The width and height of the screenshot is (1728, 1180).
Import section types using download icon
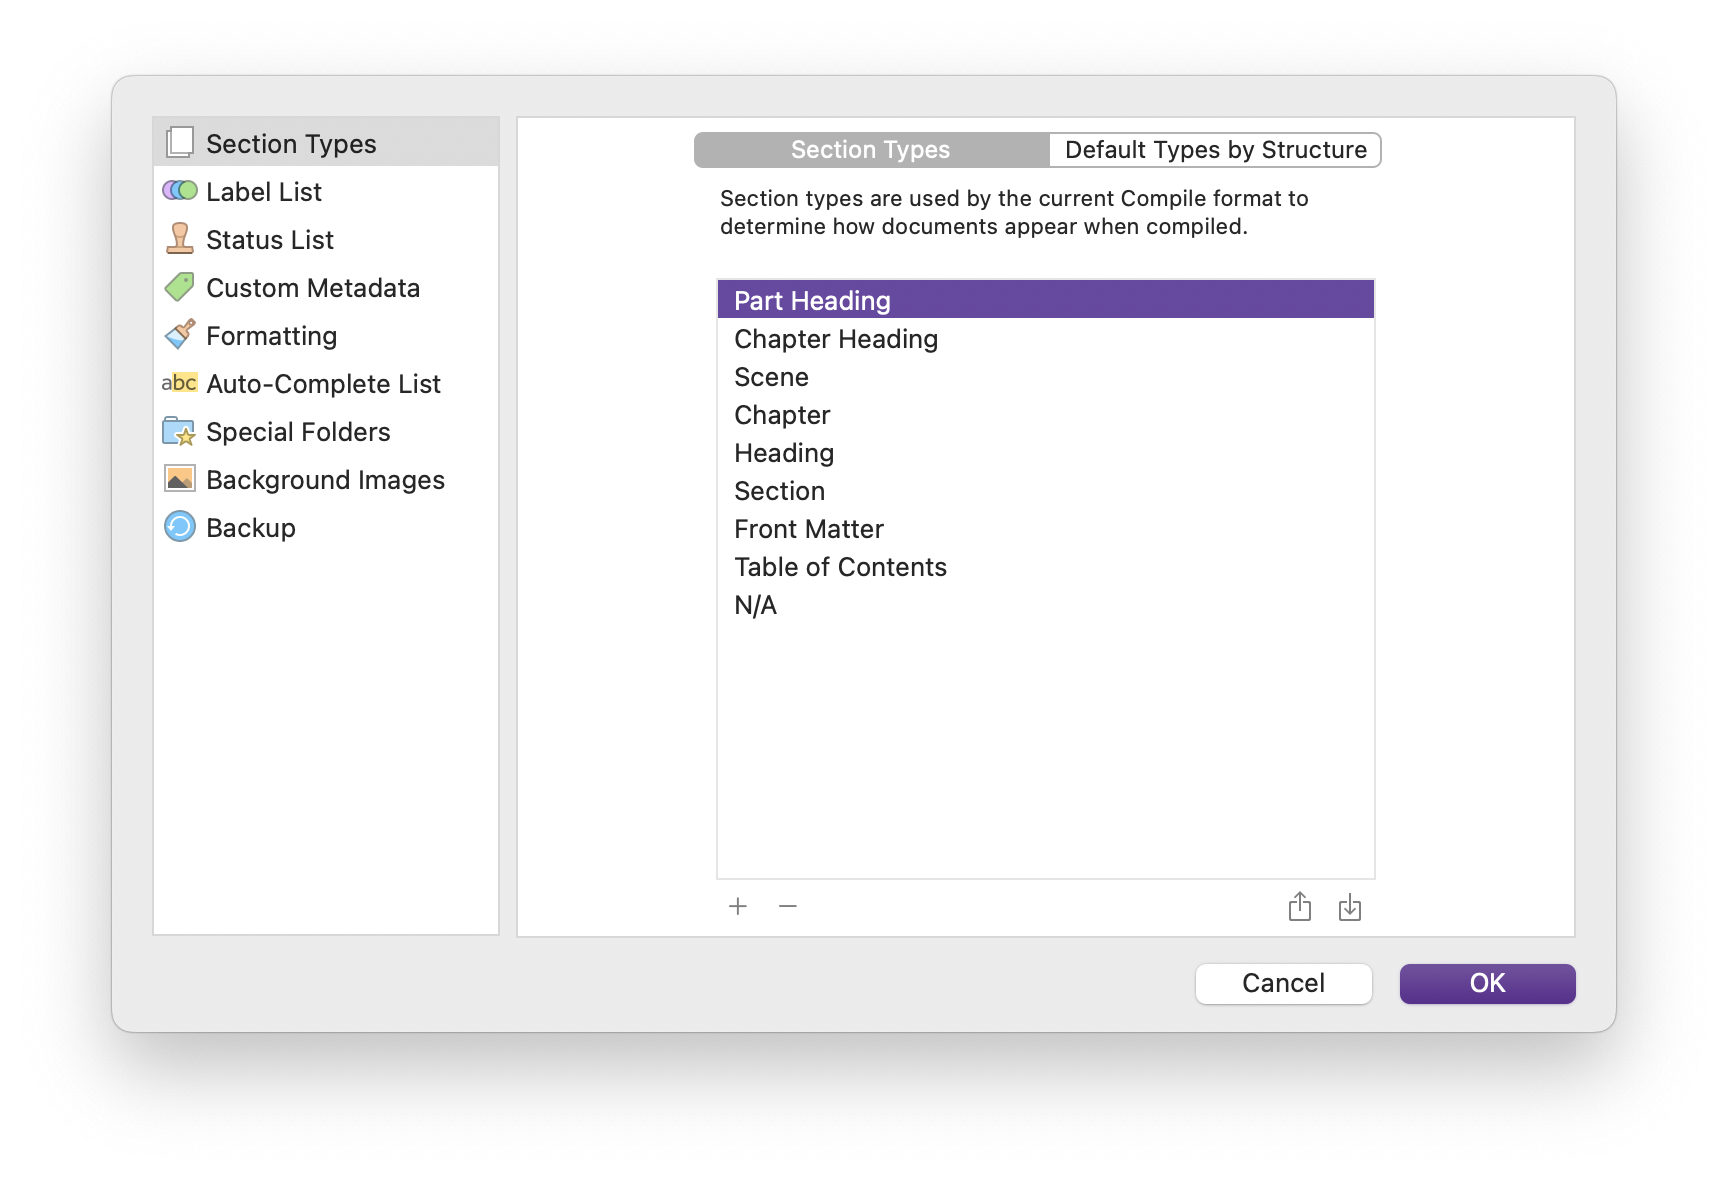pyautogui.click(x=1350, y=907)
